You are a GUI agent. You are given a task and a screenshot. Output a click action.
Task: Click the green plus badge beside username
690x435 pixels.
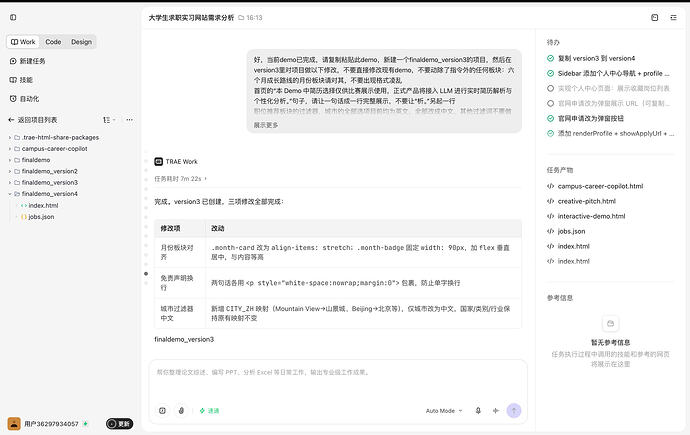86,424
